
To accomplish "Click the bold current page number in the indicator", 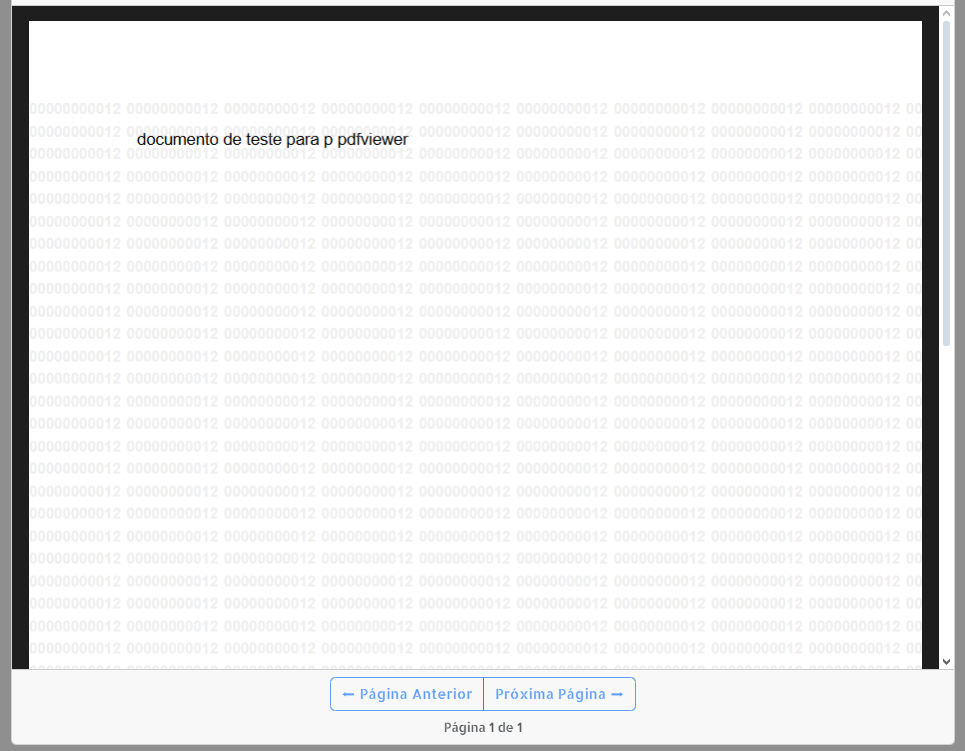I will (x=492, y=728).
